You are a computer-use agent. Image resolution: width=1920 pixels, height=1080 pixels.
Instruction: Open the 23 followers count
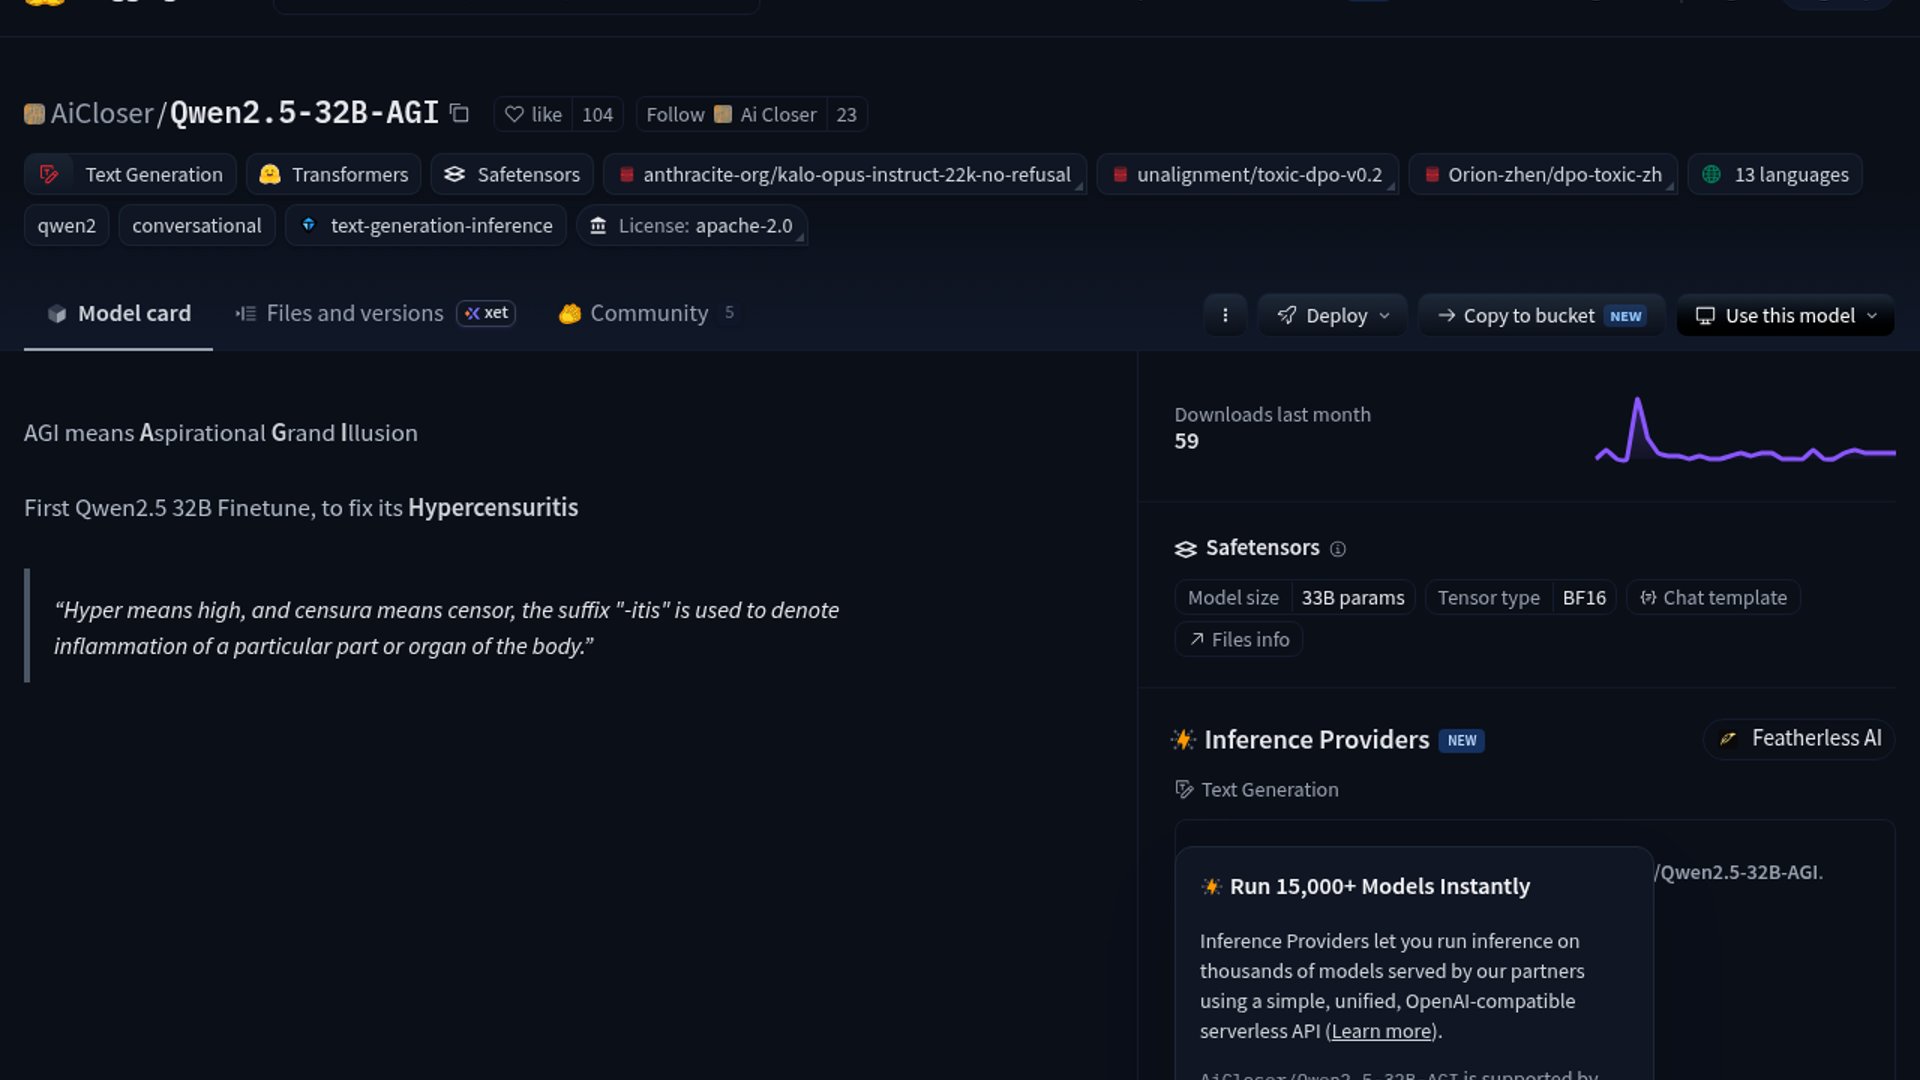click(846, 114)
